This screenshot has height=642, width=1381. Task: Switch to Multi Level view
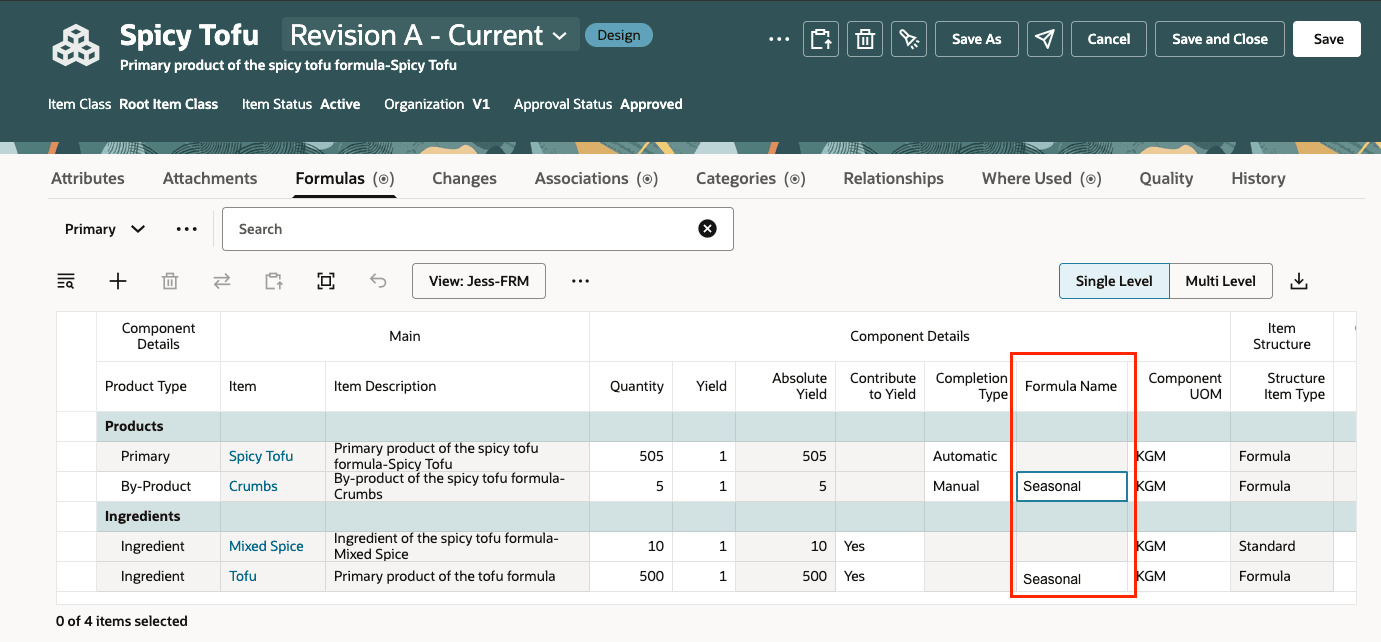[1220, 281]
